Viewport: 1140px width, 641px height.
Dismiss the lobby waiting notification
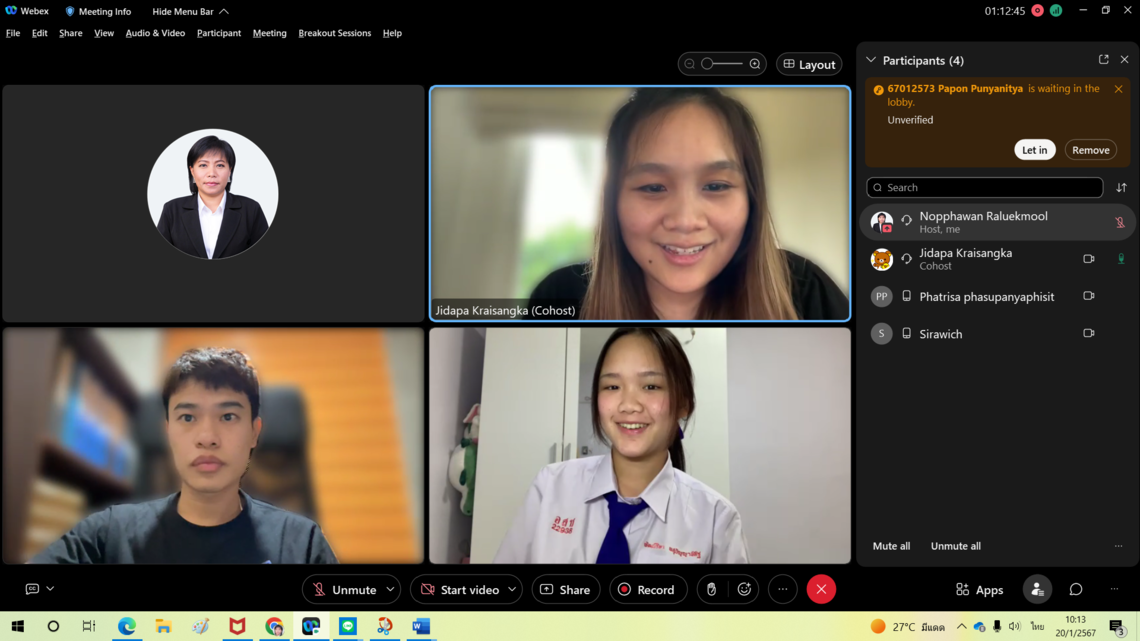click(1118, 89)
